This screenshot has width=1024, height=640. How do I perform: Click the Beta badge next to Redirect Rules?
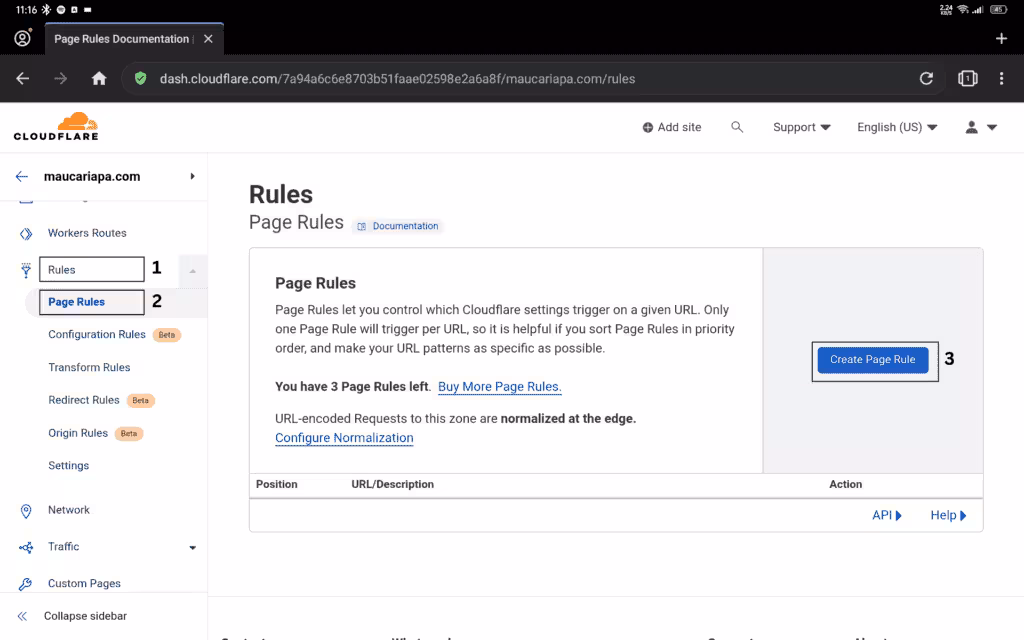click(x=140, y=400)
